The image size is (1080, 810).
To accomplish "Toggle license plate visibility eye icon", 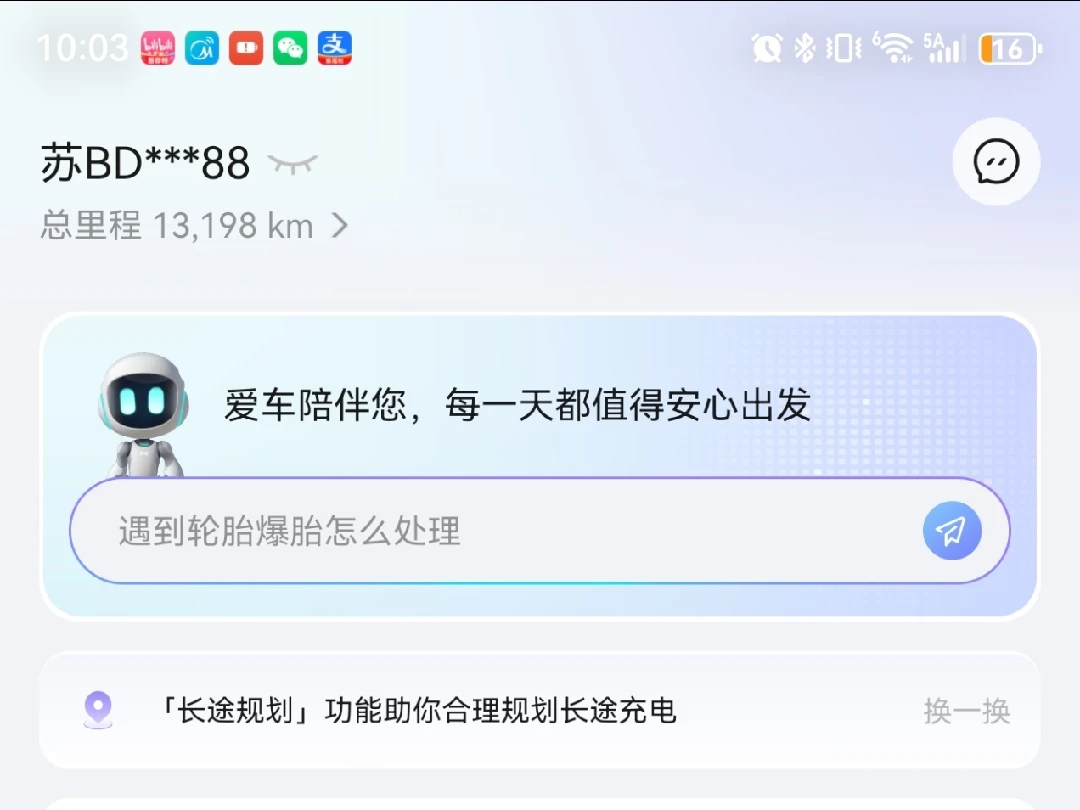I will pos(293,165).
